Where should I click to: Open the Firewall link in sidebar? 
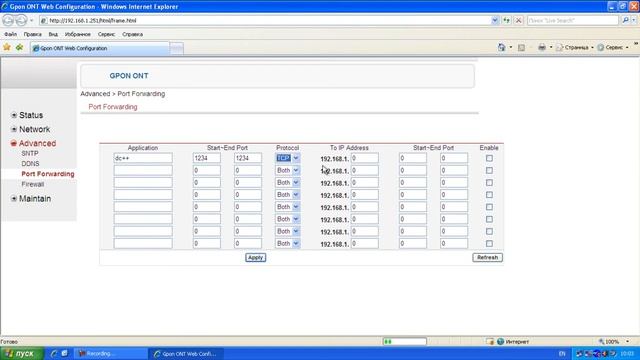click(x=33, y=184)
